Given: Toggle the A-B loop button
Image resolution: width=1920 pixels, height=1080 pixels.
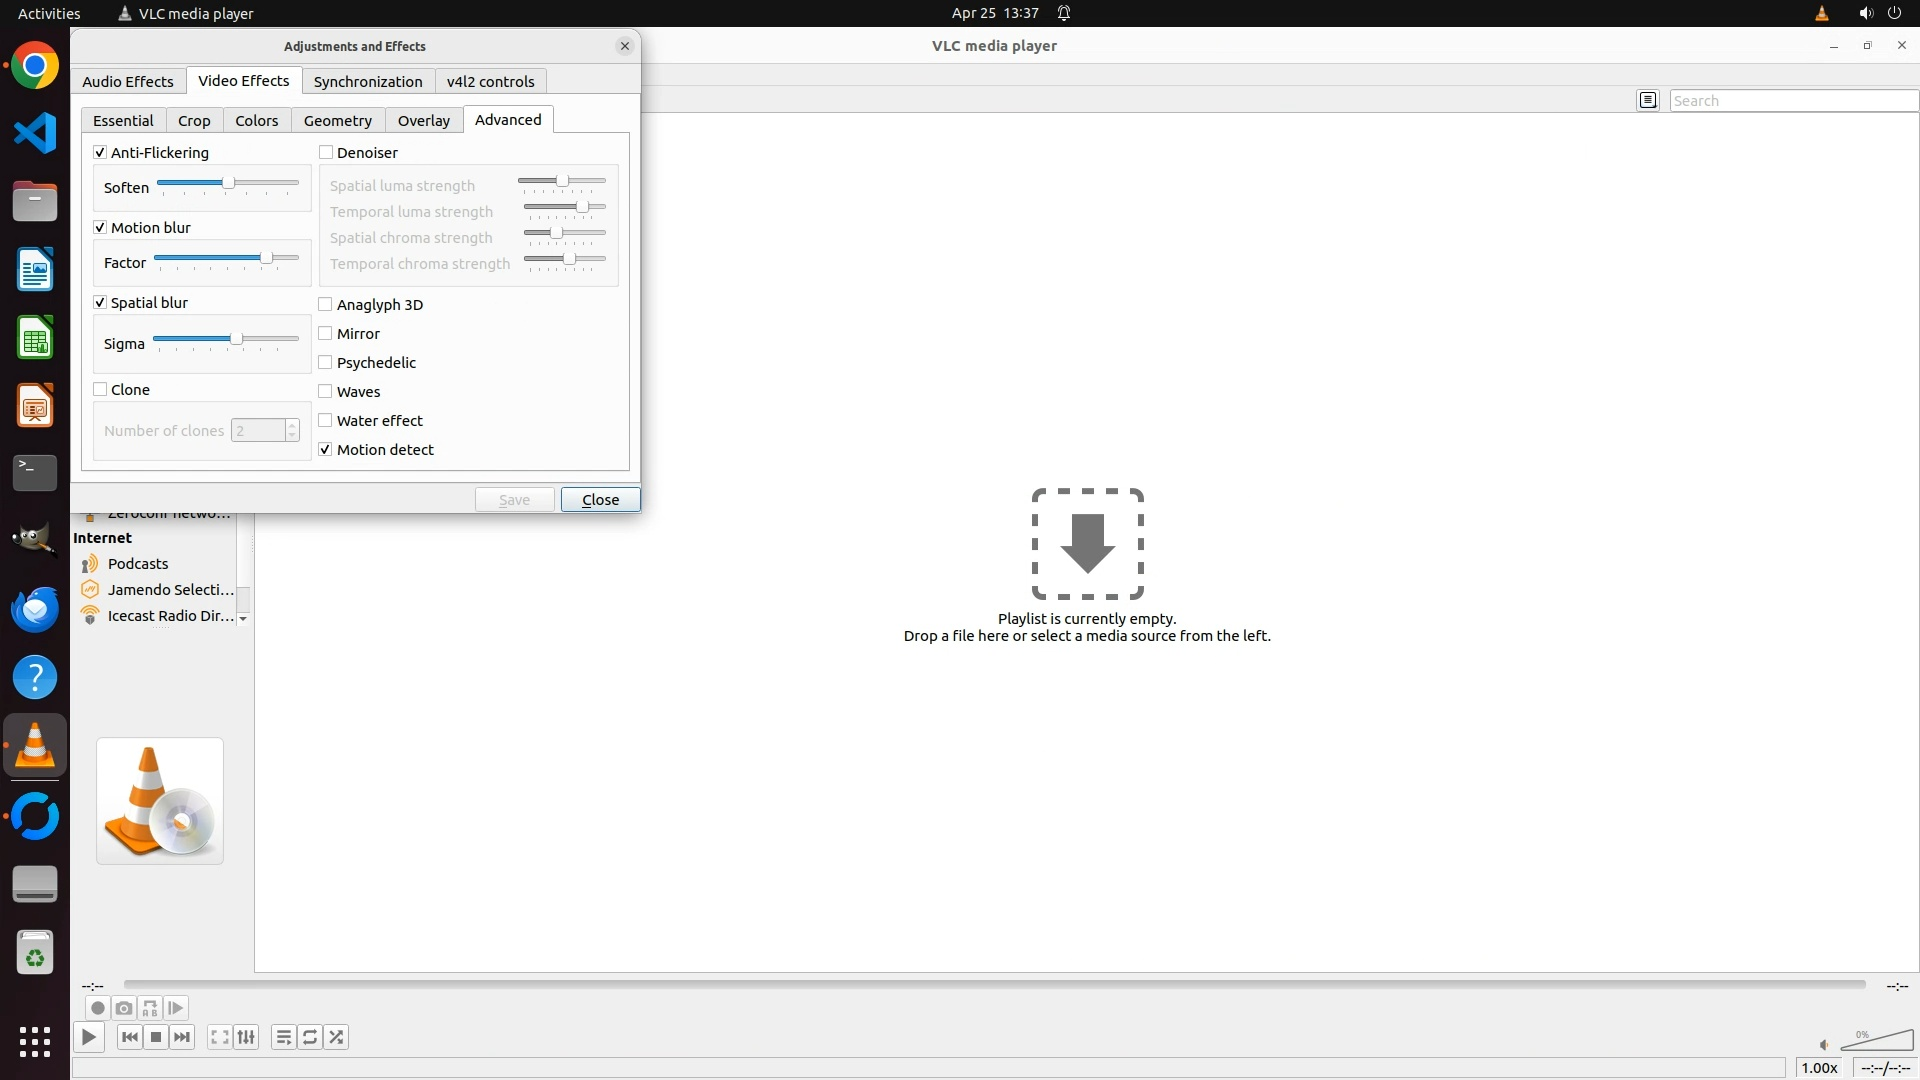Looking at the screenshot, I should point(150,1008).
